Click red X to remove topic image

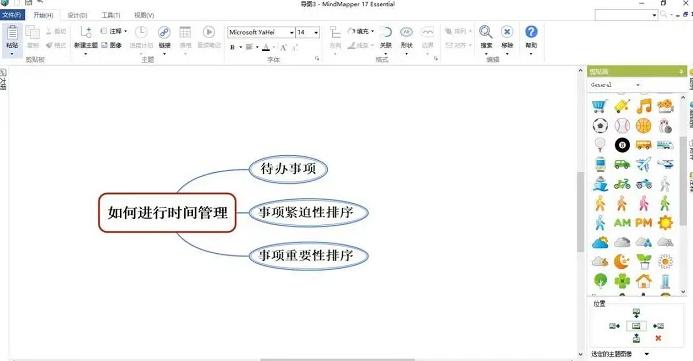coord(658,338)
